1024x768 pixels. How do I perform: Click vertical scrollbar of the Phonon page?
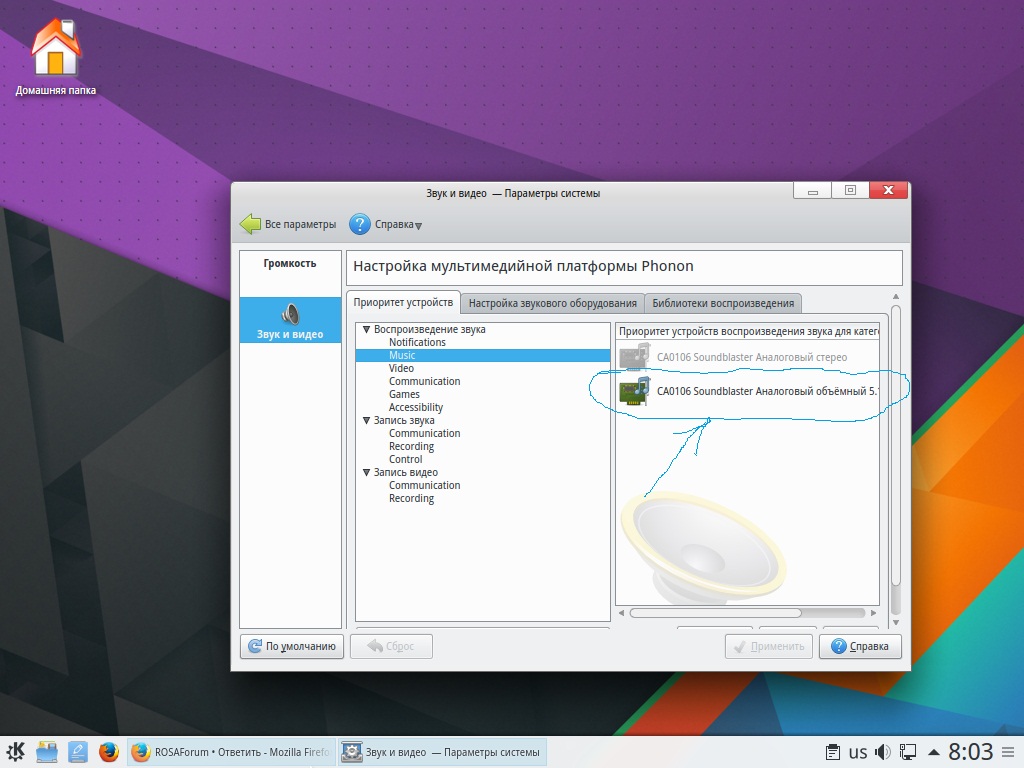click(x=896, y=444)
